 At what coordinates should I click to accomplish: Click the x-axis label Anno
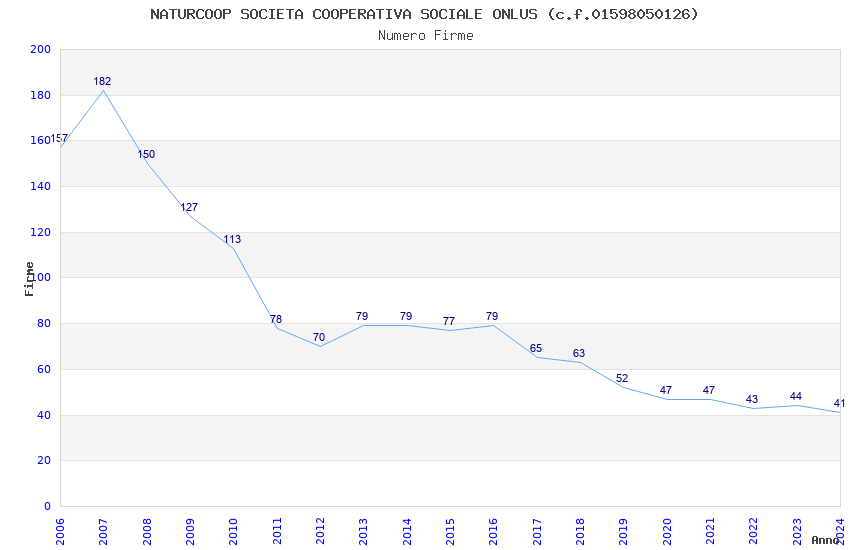[x=826, y=540]
